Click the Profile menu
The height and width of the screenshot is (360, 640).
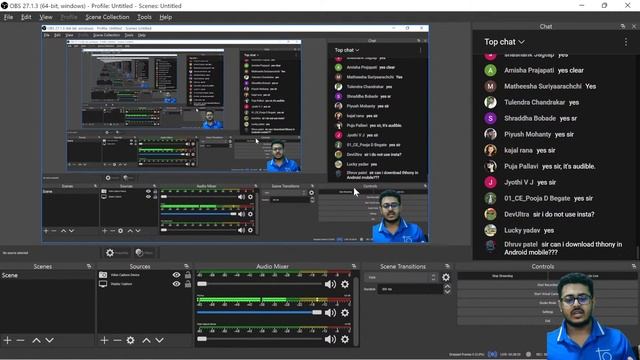[69, 17]
